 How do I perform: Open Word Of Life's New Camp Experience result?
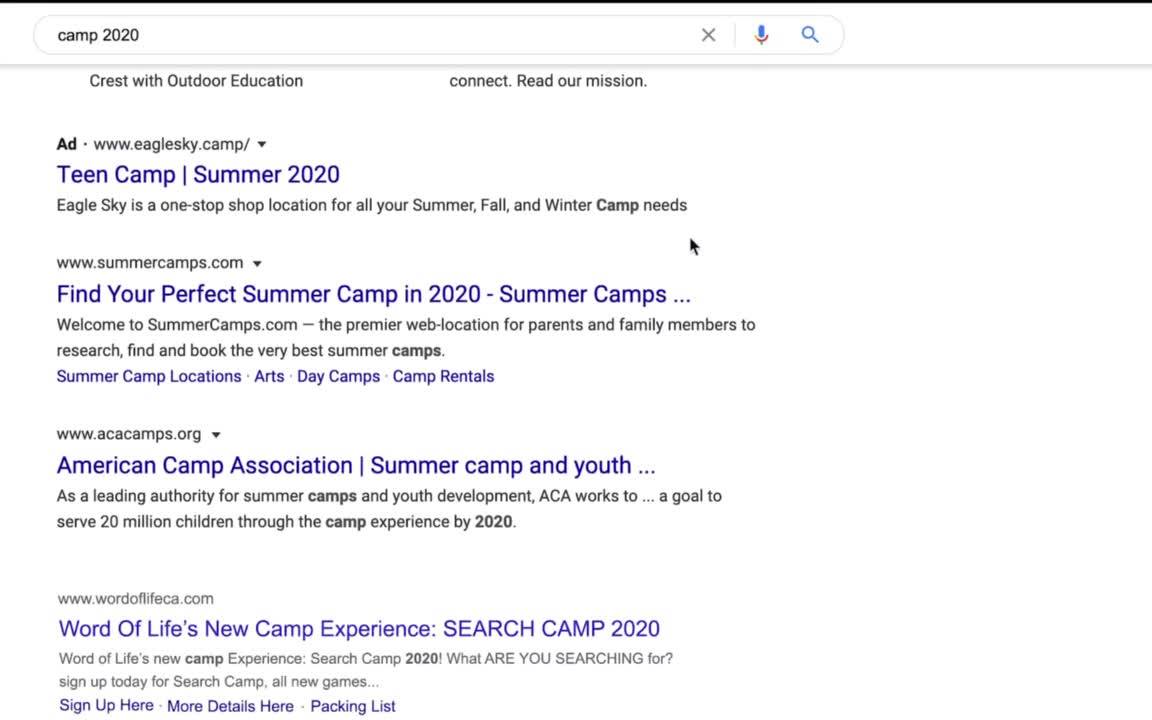[359, 629]
